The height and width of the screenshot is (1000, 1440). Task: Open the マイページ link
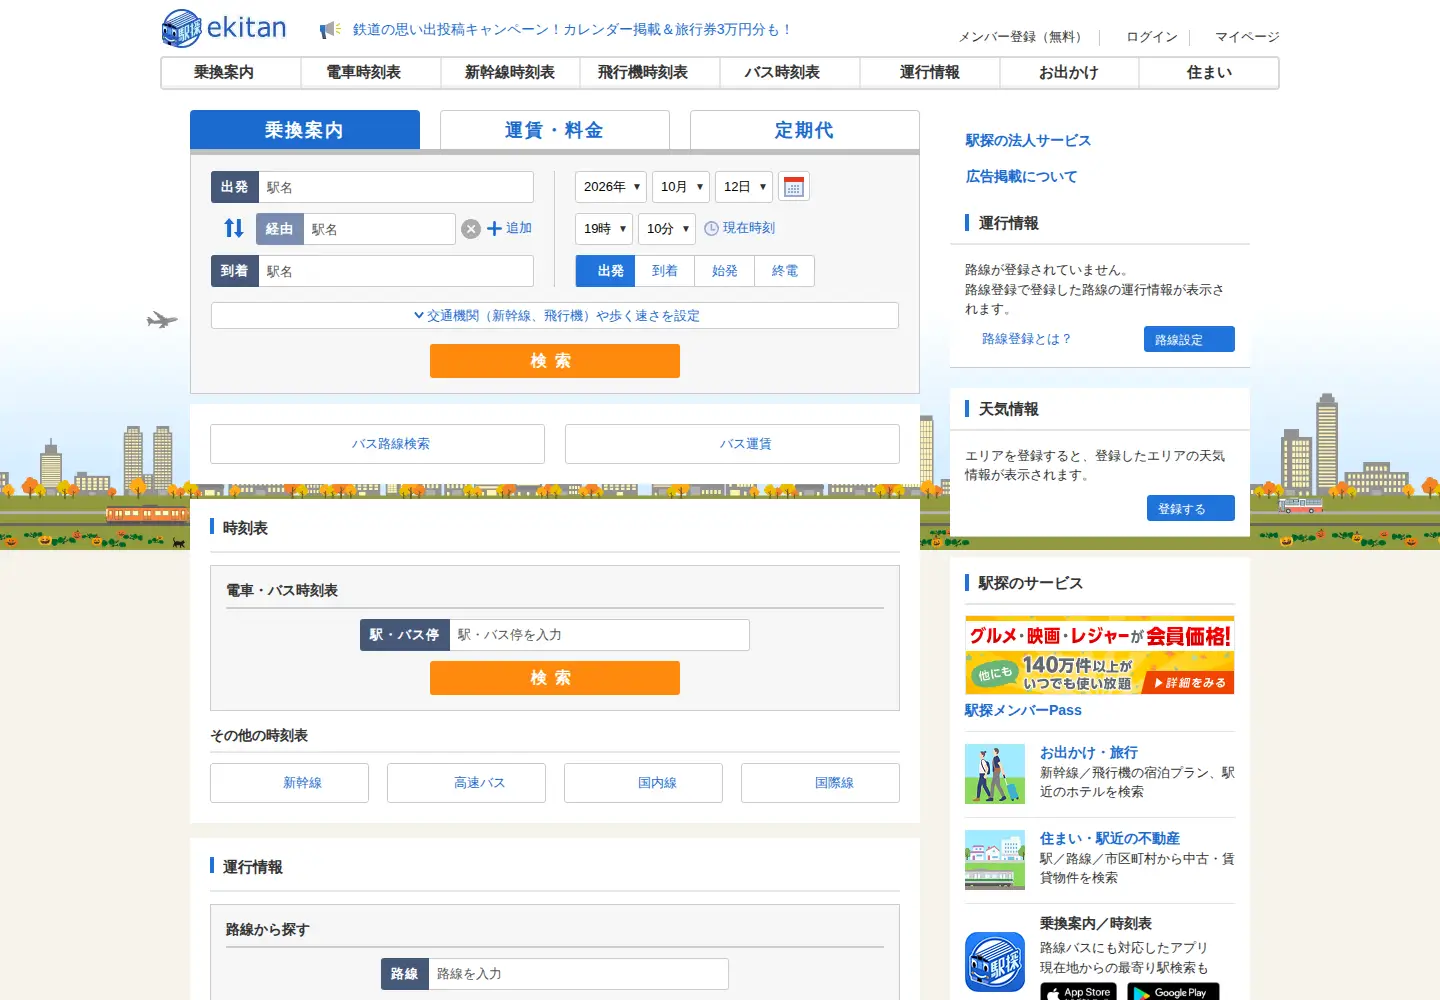click(x=1247, y=37)
